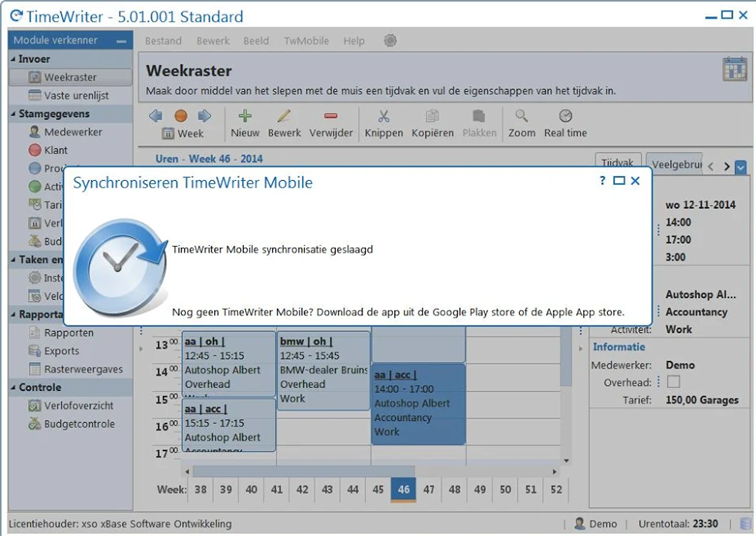Click the Knippen scissors icon
This screenshot has height=536, width=756.
[384, 116]
